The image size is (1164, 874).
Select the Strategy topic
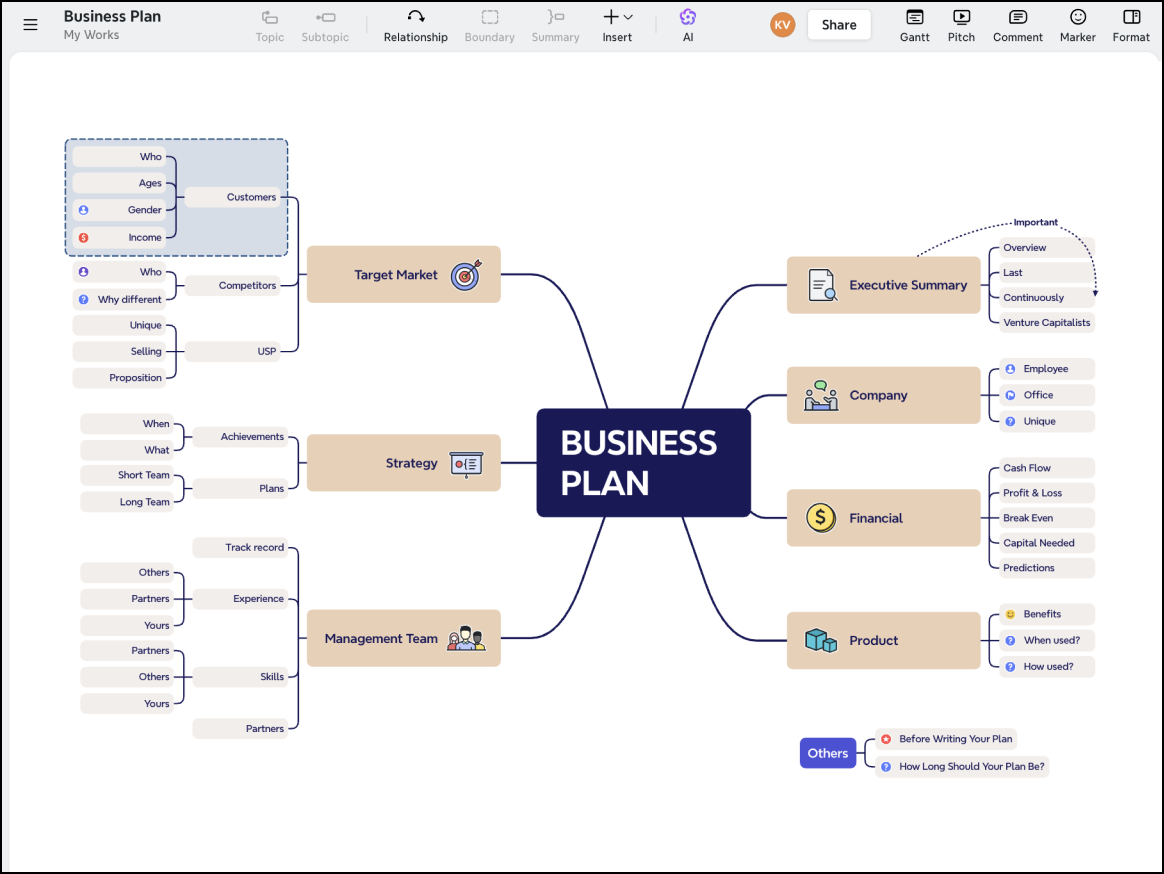(x=403, y=463)
